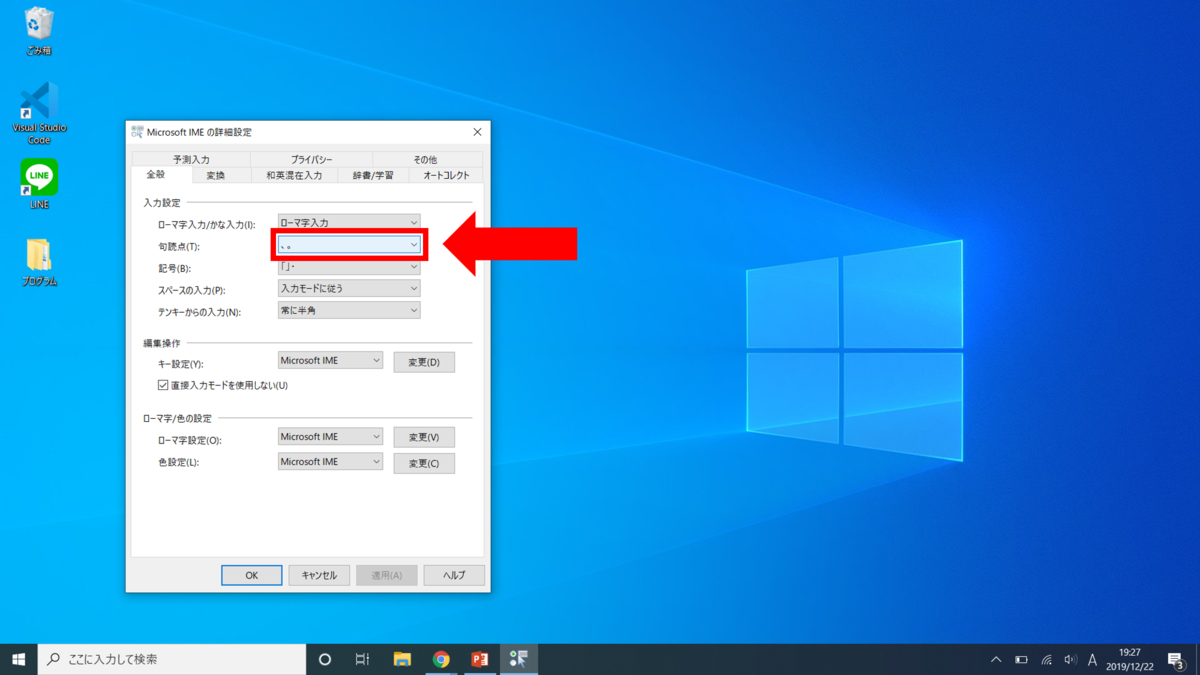Viewport: 1200px width, 675px height.
Task: Open the Wi-Fi network tray icon
Action: [1046, 660]
